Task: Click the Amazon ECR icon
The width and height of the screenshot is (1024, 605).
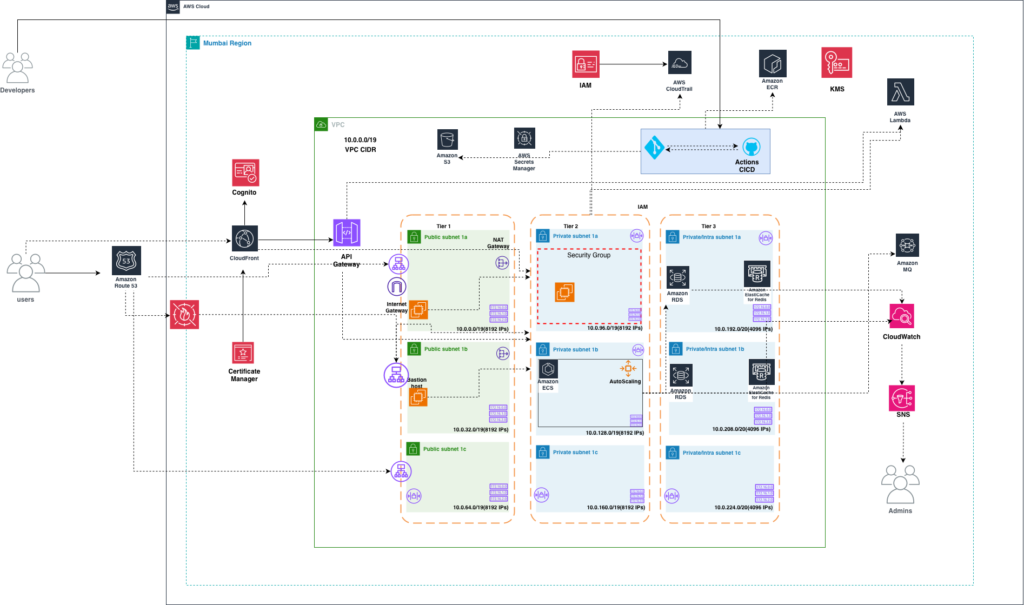Action: (x=773, y=63)
